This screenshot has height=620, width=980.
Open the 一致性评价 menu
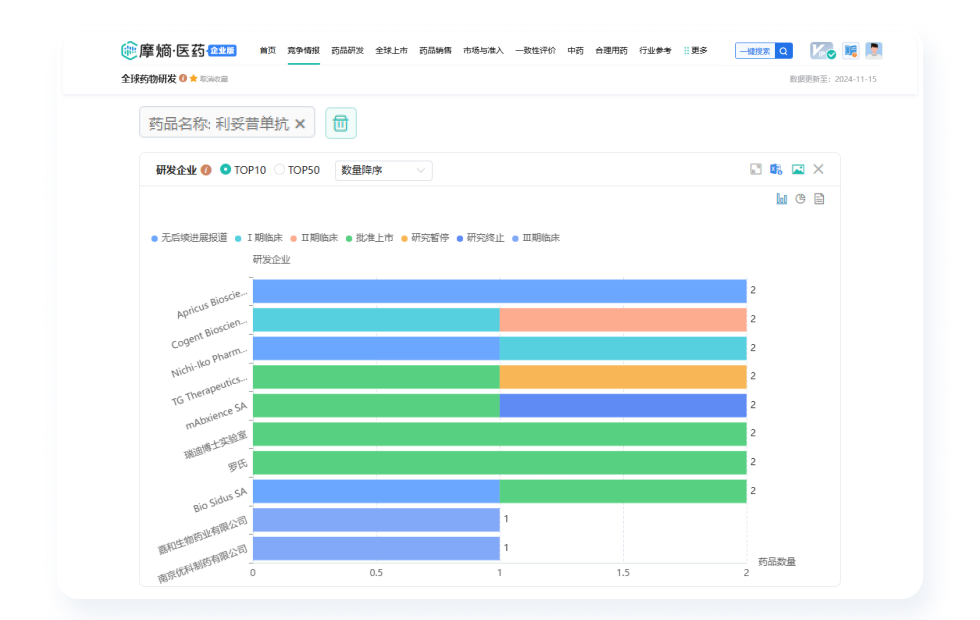[x=535, y=51]
